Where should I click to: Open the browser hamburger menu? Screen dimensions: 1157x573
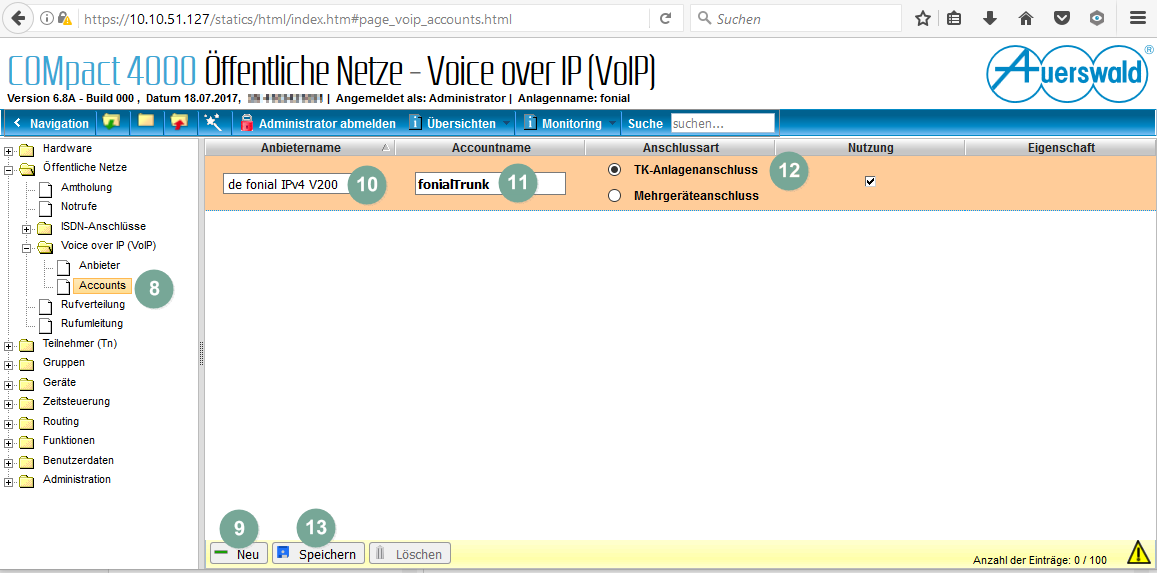click(1137, 18)
